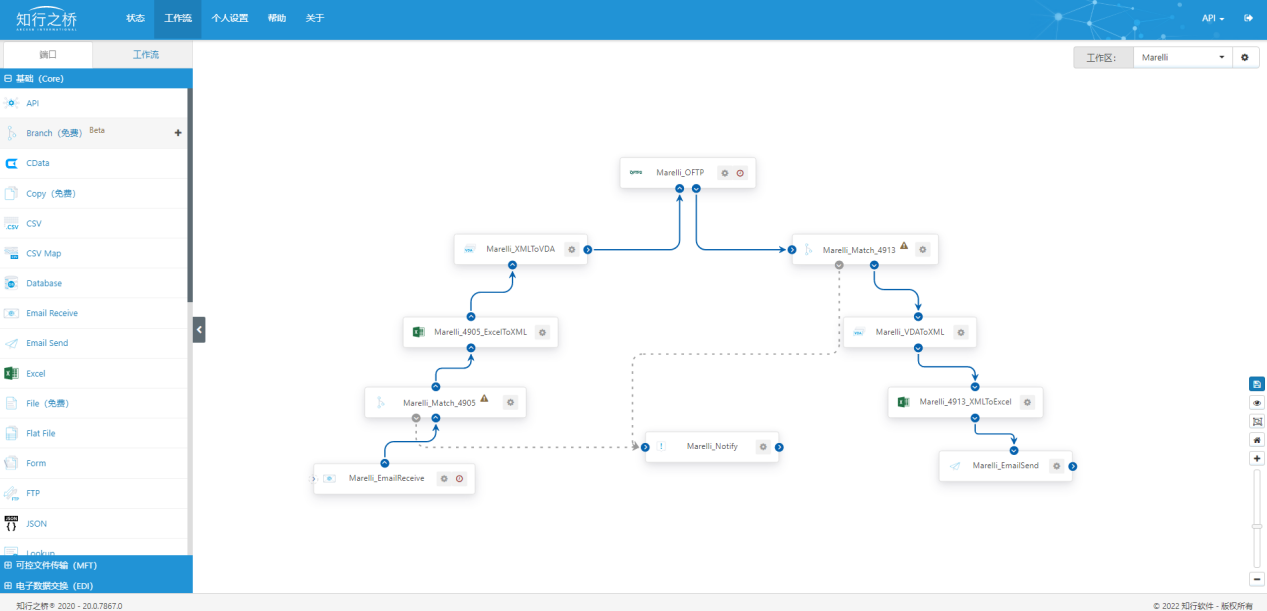Screen dimensions: 1267x611
Task: Open settings gear on Marelli_Notify node
Action: point(763,447)
